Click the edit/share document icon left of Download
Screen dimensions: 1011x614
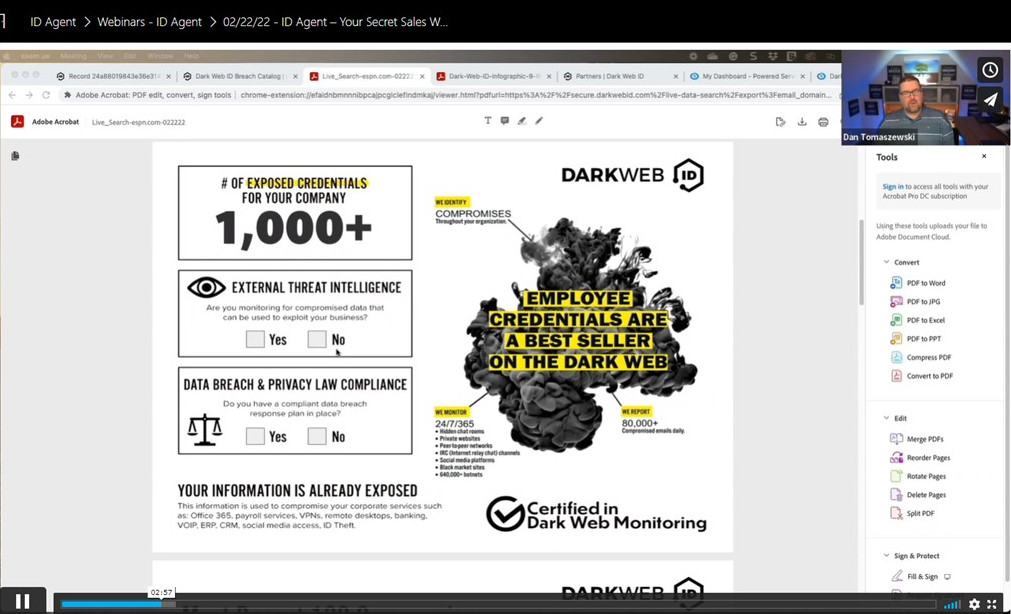click(781, 122)
